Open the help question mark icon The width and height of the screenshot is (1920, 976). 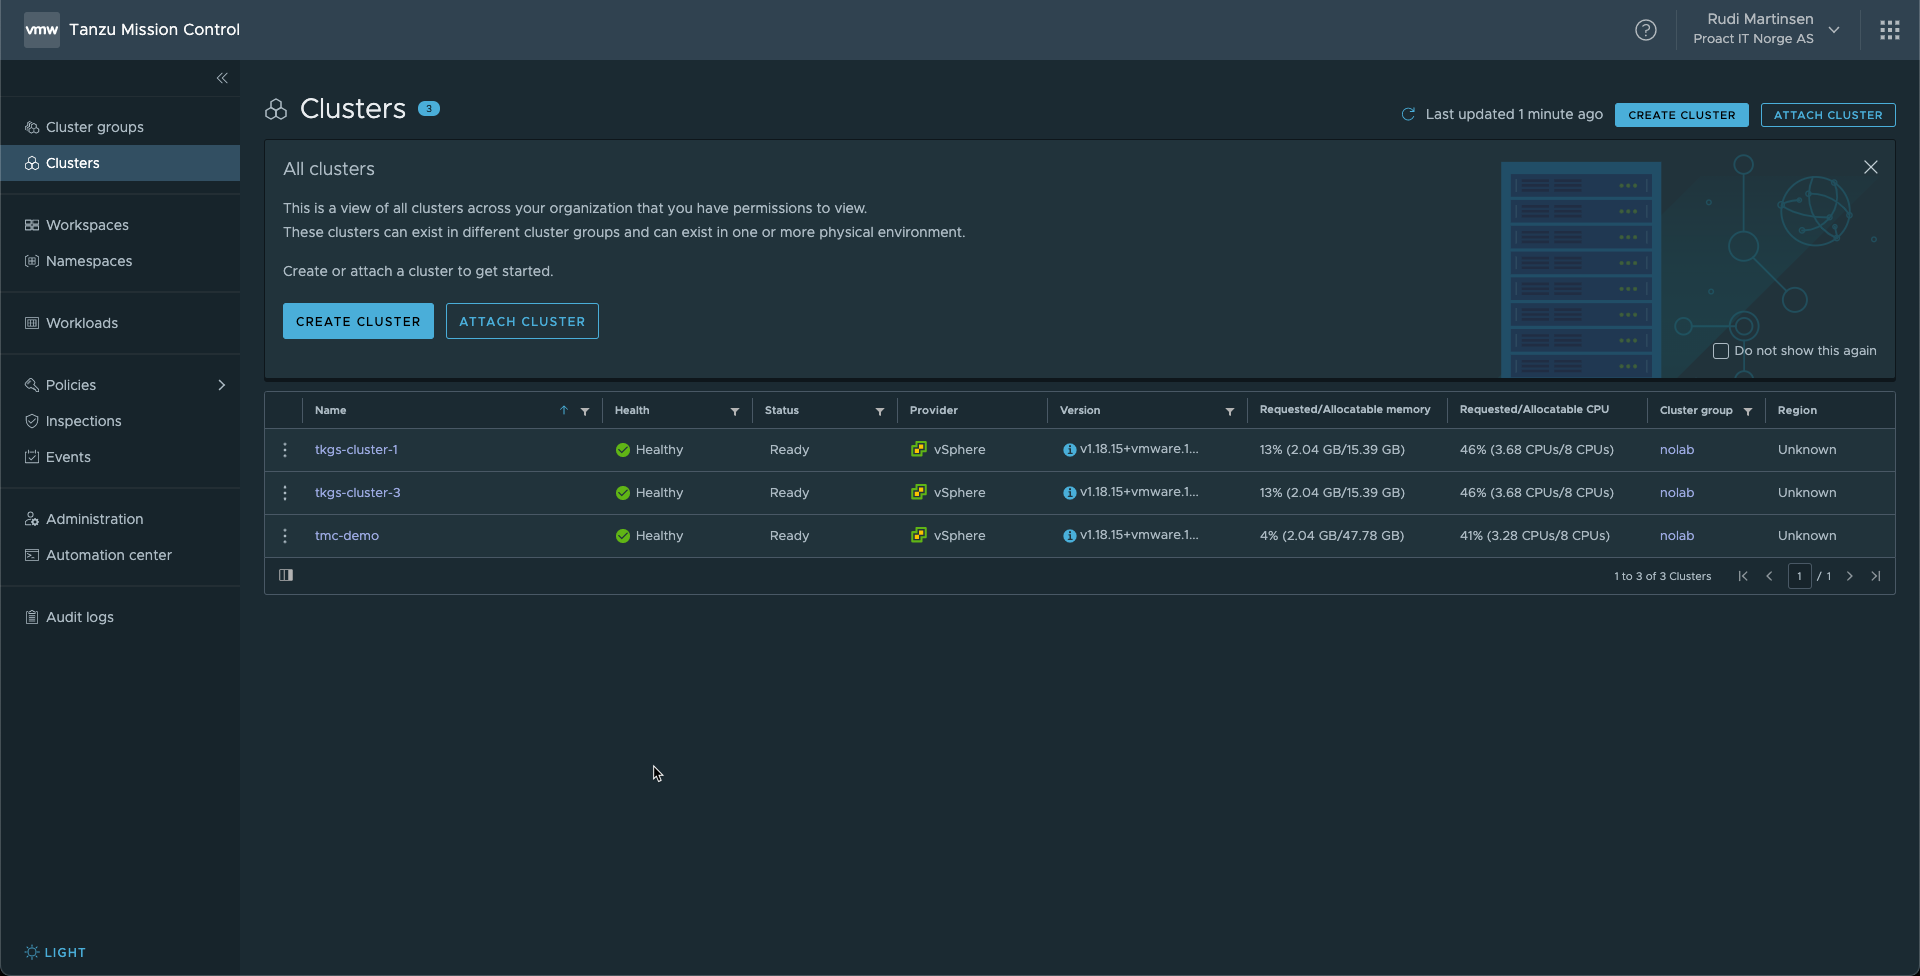tap(1645, 30)
